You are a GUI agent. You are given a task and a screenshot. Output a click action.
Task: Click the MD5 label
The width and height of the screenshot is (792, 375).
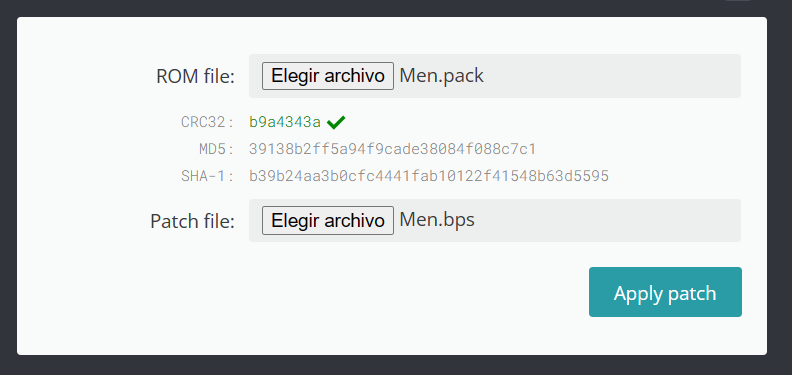tap(217, 149)
